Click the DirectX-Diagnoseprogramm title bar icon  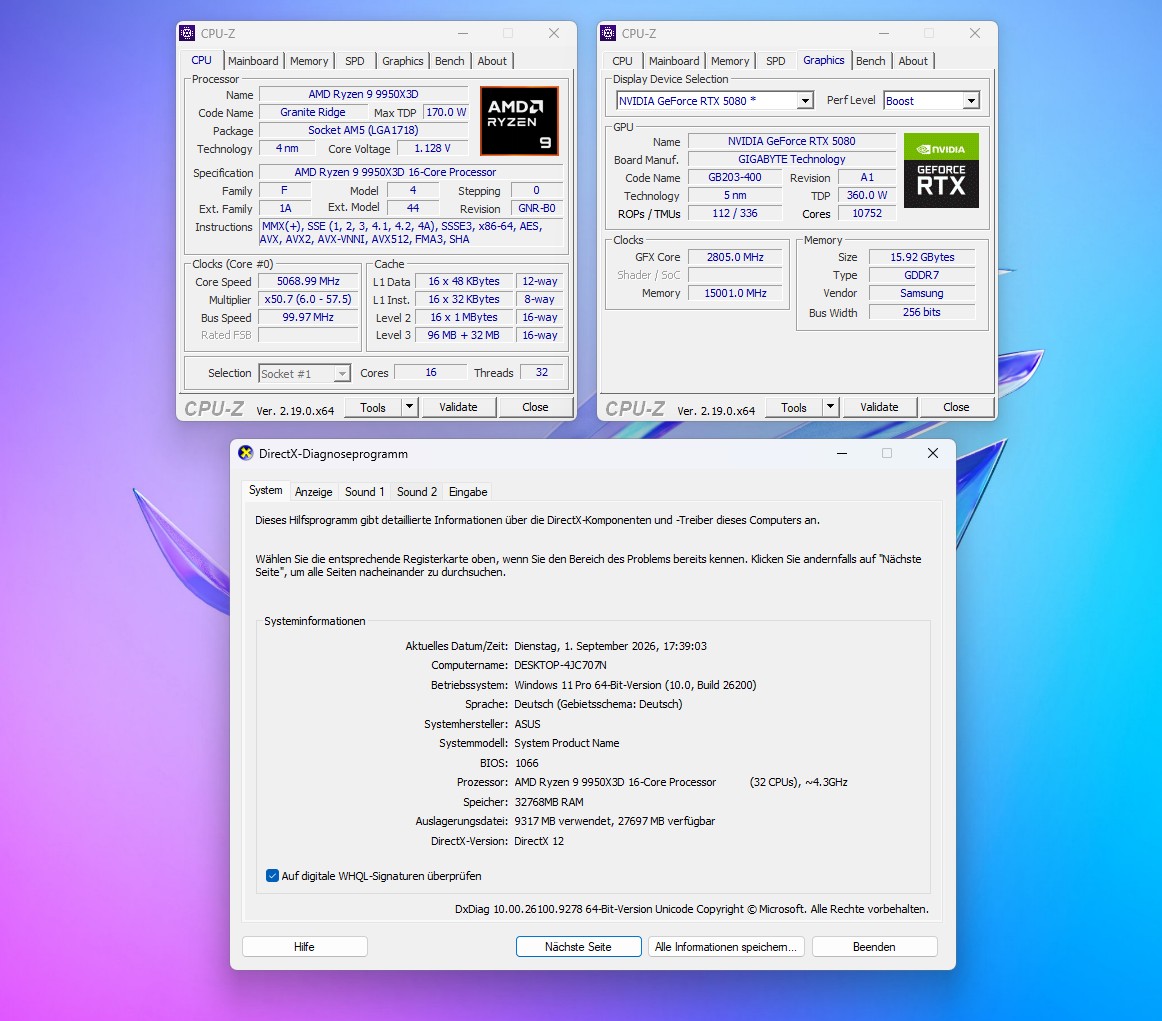pos(245,453)
